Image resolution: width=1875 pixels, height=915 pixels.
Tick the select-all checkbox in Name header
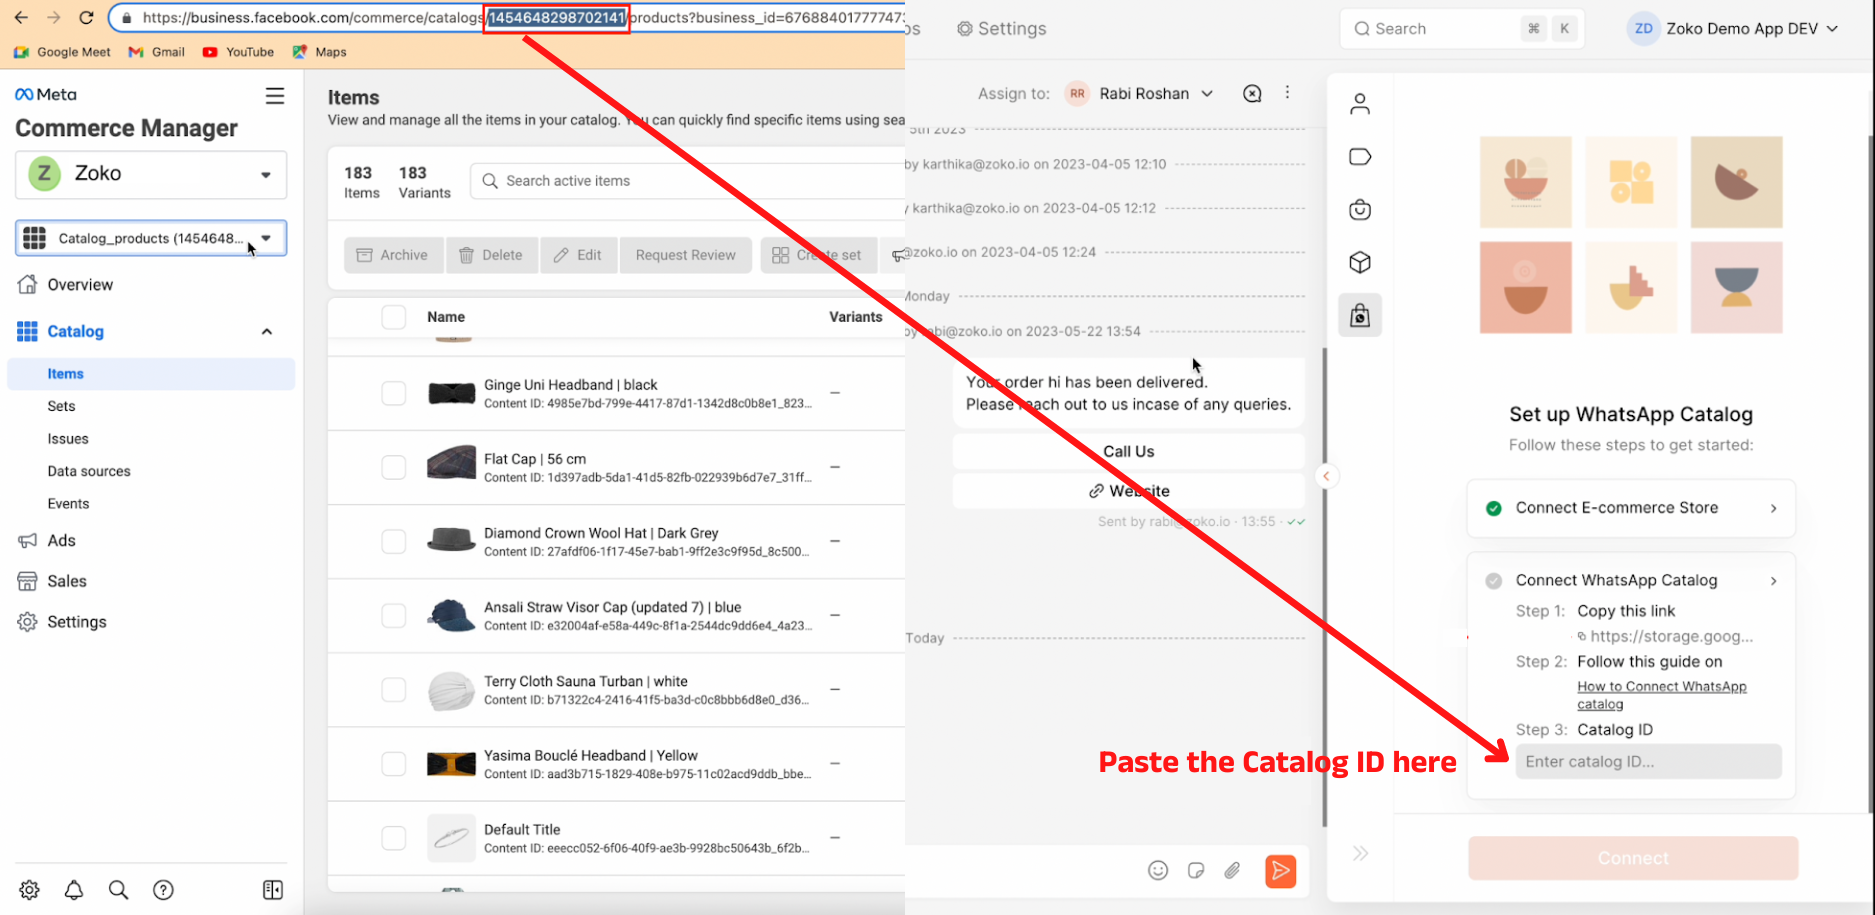[x=394, y=317]
